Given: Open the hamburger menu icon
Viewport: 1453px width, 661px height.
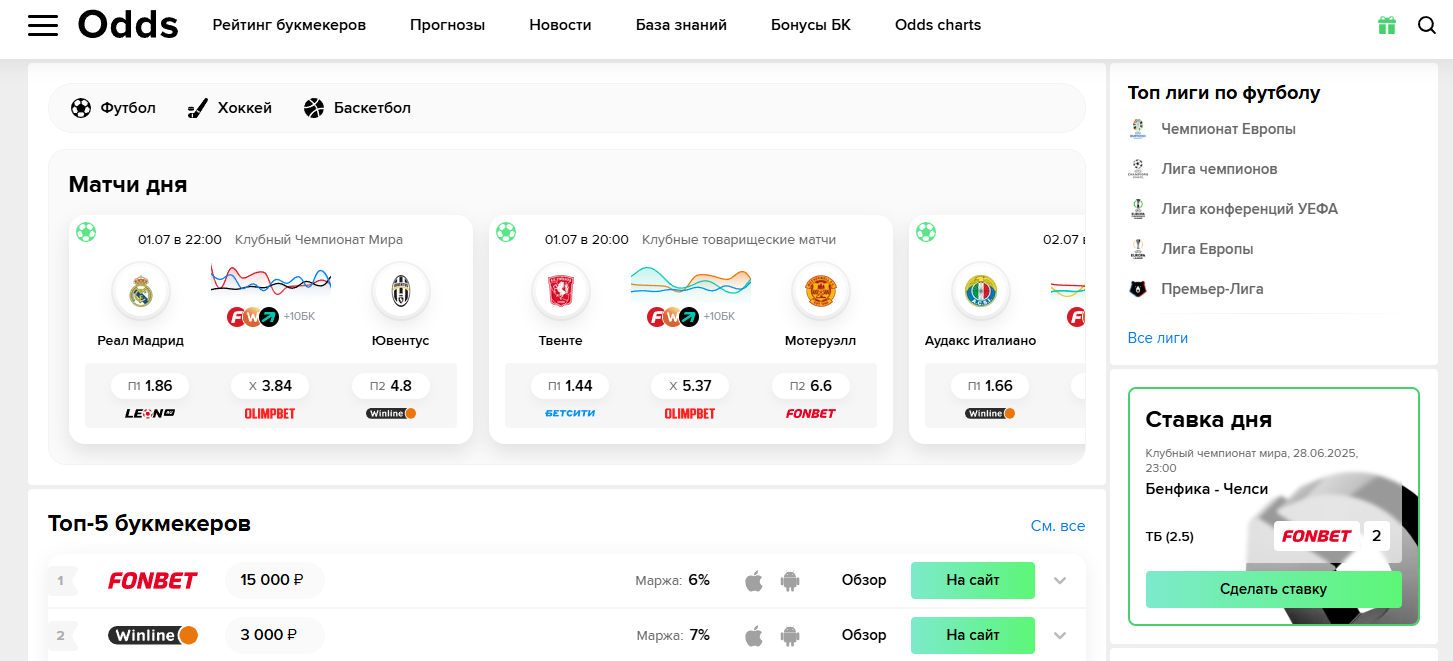Looking at the screenshot, I should coord(43,26).
